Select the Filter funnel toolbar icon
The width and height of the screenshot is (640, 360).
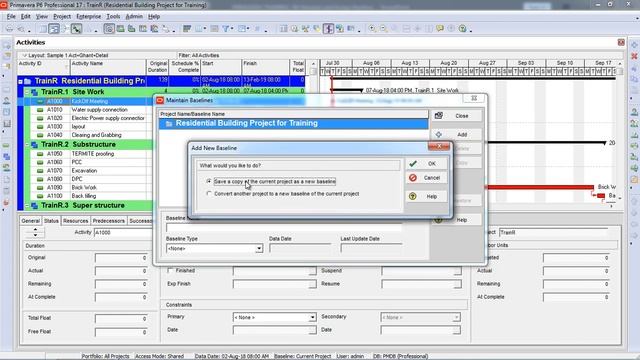click(x=226, y=29)
